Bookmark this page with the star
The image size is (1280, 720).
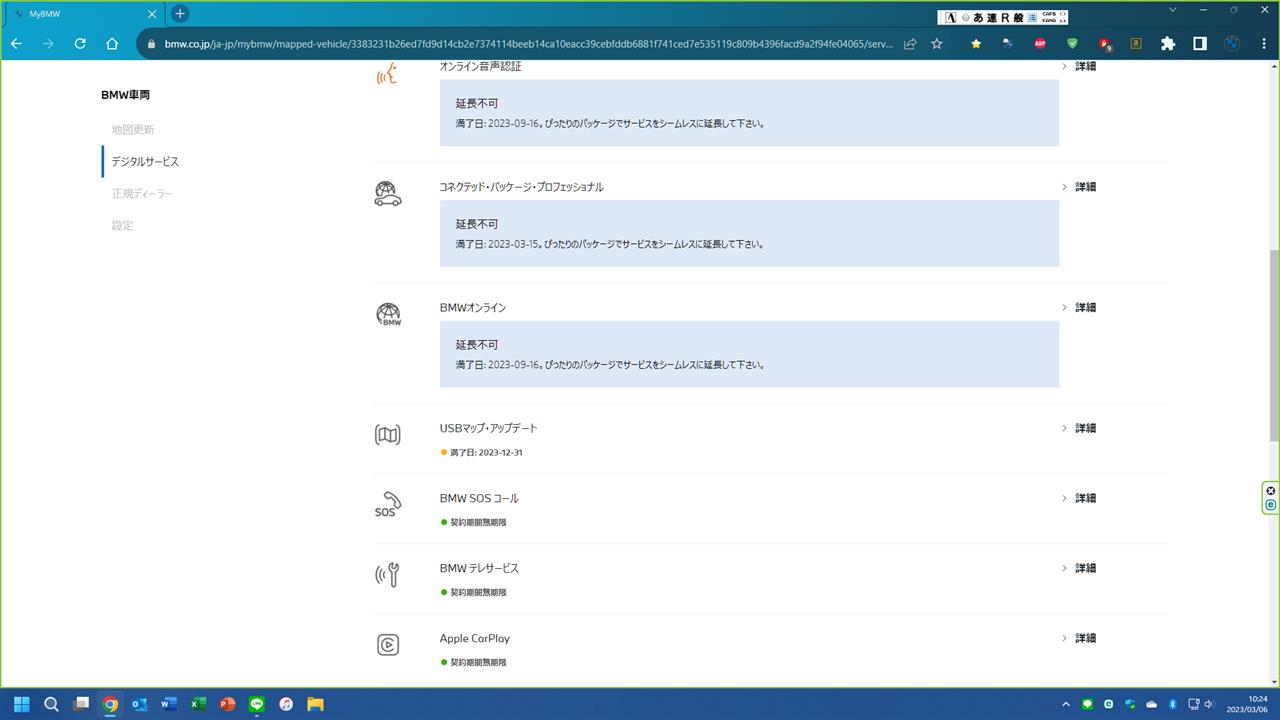(937, 44)
